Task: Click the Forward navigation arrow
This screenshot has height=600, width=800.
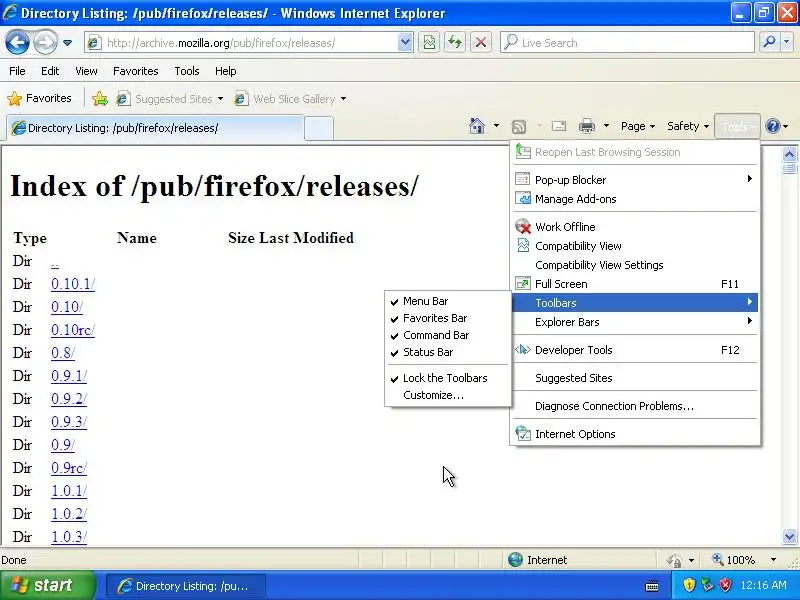Action: pyautogui.click(x=45, y=42)
